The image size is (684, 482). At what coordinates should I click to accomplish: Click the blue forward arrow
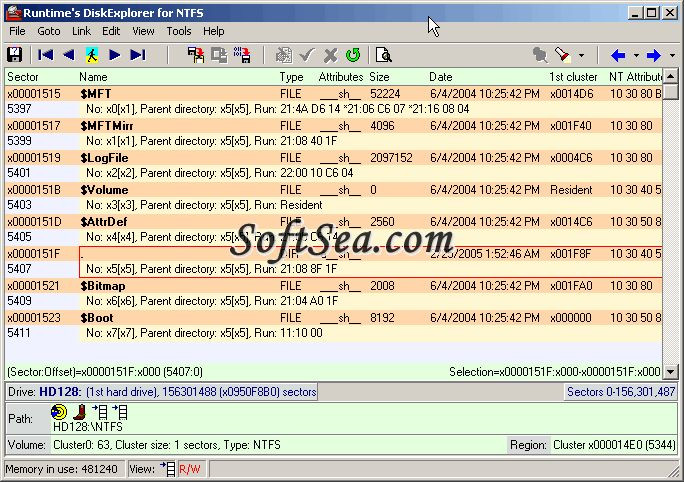(653, 55)
